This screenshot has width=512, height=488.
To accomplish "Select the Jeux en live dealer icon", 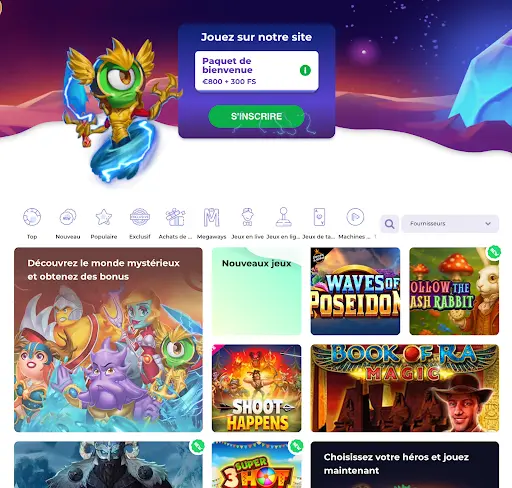I will point(247,217).
